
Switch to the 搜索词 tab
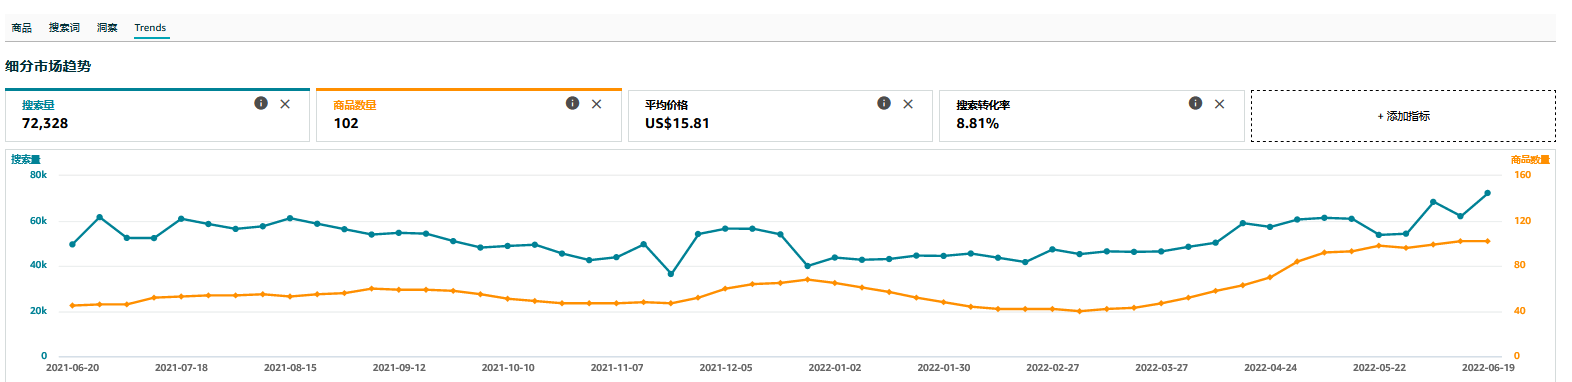(64, 28)
